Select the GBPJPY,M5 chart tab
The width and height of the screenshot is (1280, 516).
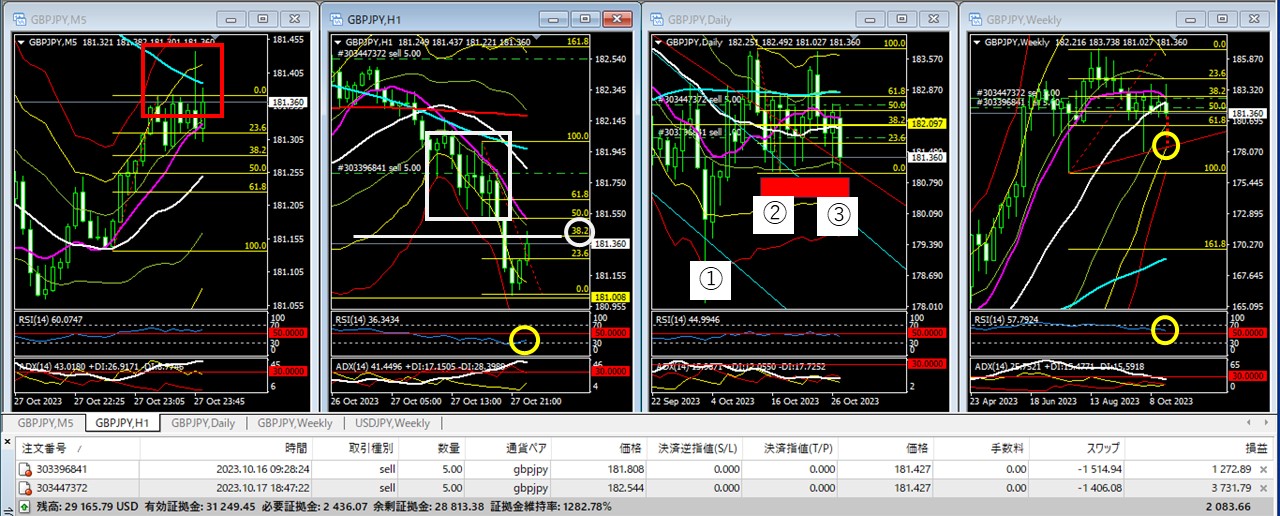[45, 424]
